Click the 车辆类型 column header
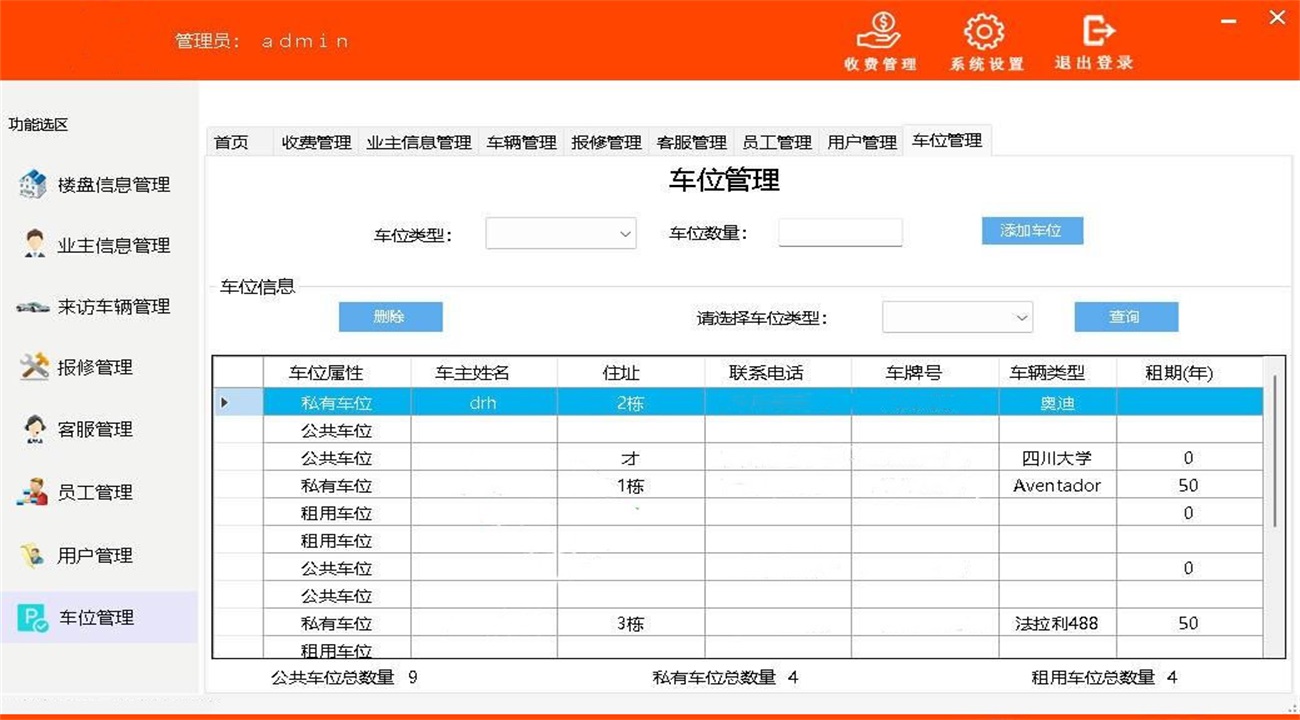 (1057, 373)
